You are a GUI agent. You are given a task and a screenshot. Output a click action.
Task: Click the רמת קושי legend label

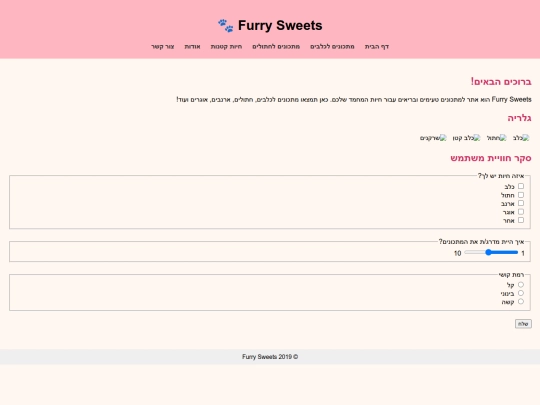coord(511,275)
